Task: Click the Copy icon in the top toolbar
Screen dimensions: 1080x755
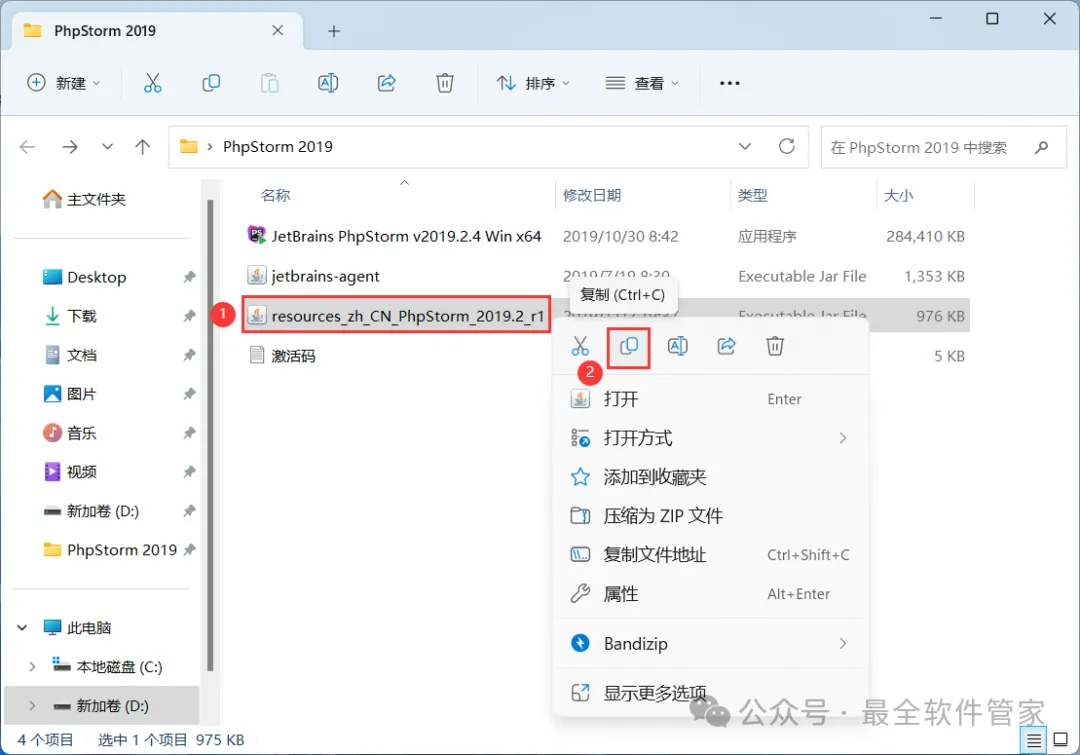Action: [x=211, y=83]
